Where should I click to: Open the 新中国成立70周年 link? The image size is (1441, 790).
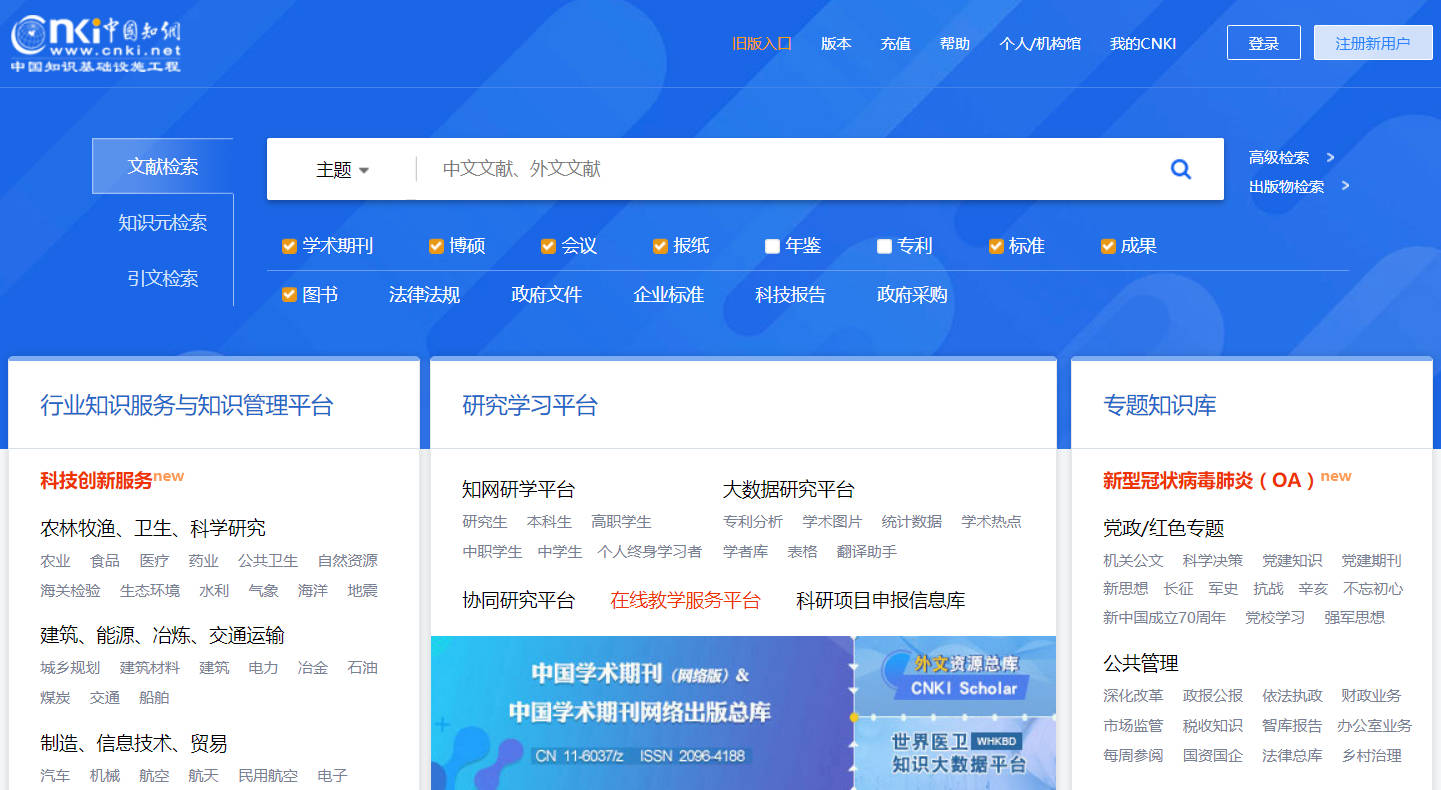pos(1164,618)
